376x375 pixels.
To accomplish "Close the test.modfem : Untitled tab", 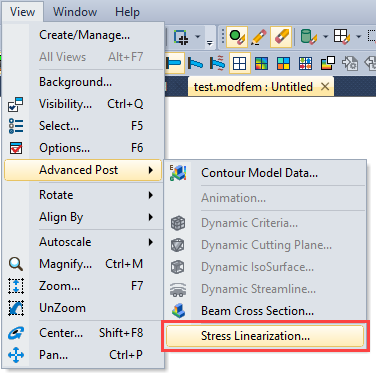I will tap(325, 87).
